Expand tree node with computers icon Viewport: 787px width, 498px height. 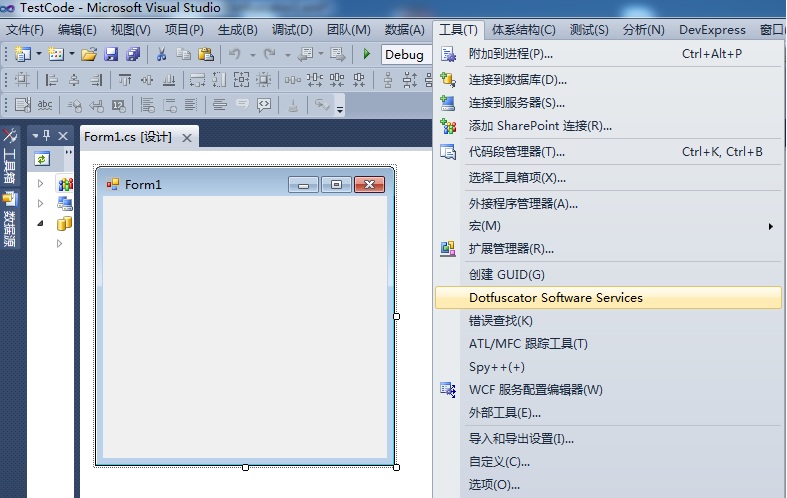click(41, 203)
